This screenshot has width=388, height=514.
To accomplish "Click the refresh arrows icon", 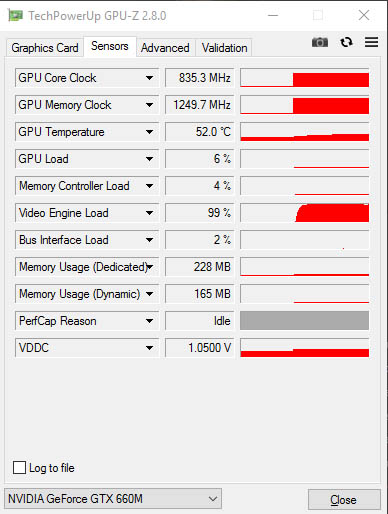I will click(346, 42).
